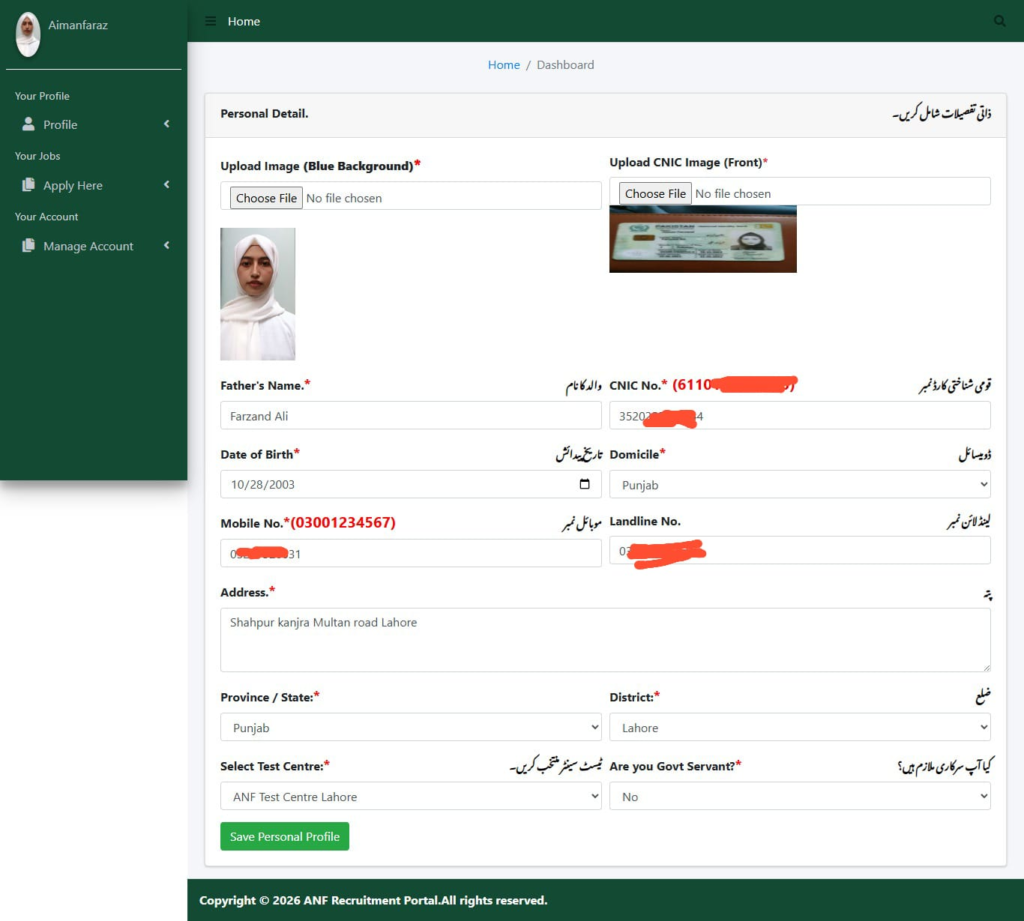Open the Domicile dropdown
1024x921 pixels.
[x=799, y=485]
